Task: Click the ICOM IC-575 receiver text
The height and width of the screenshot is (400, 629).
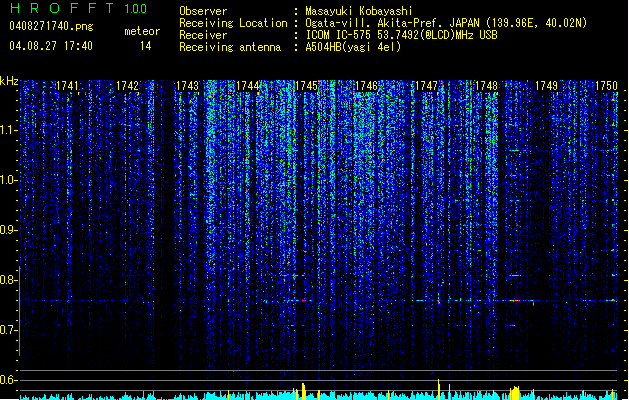Action: pyautogui.click(x=401, y=35)
